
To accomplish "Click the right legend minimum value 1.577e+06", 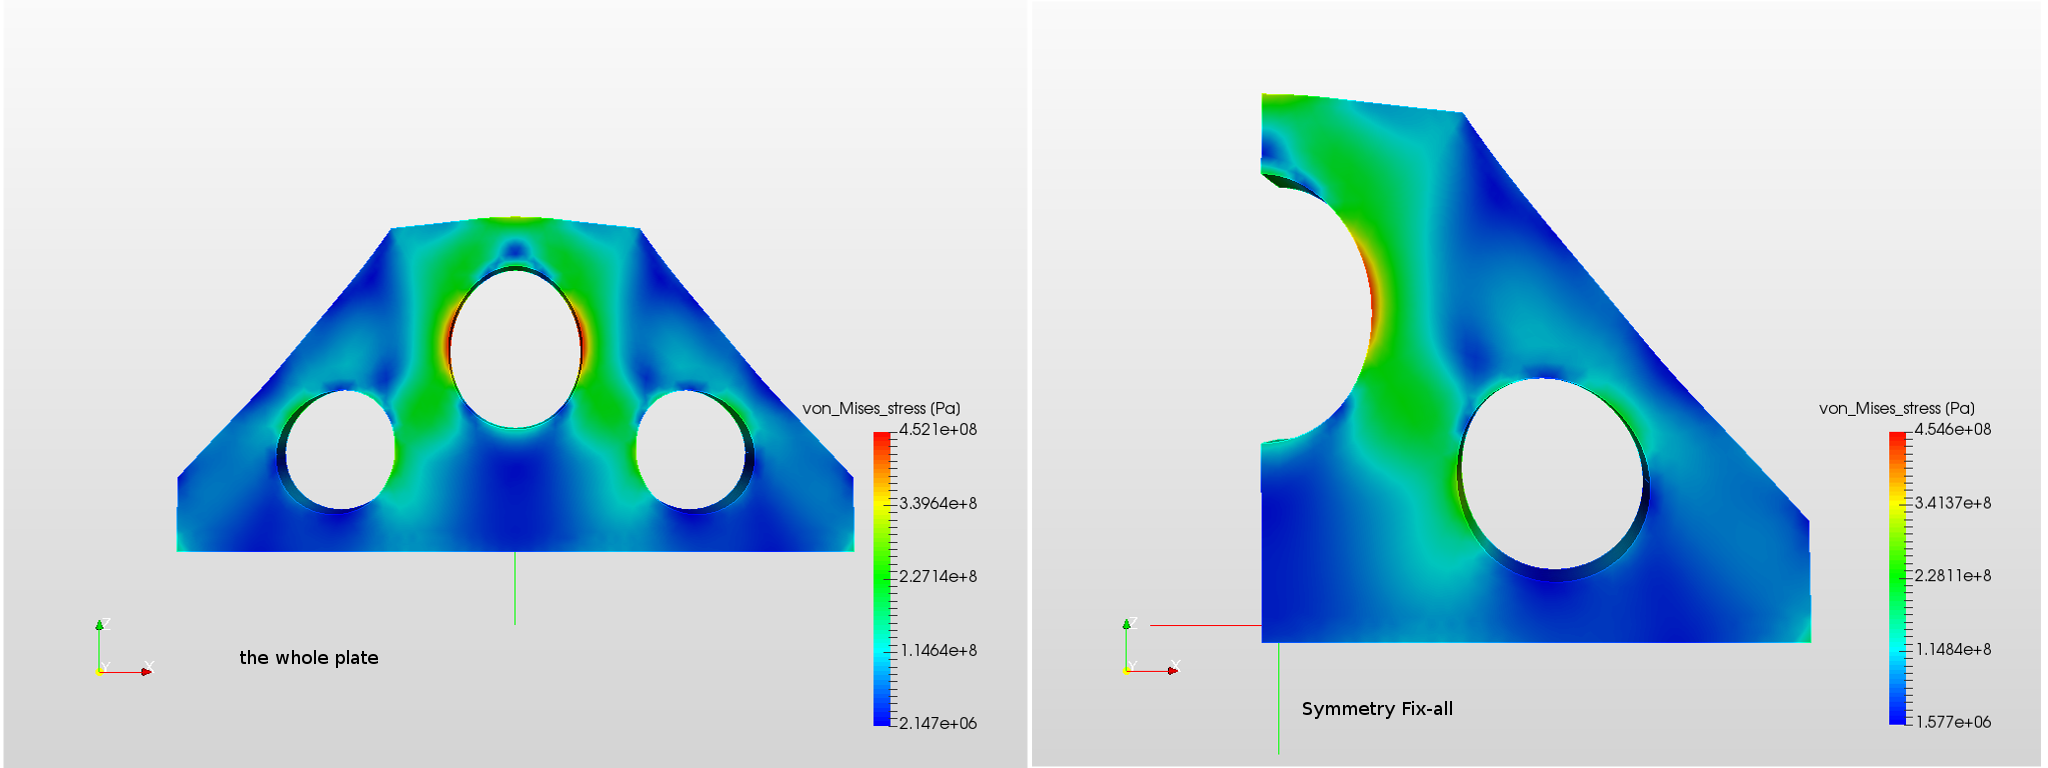I will (1953, 722).
